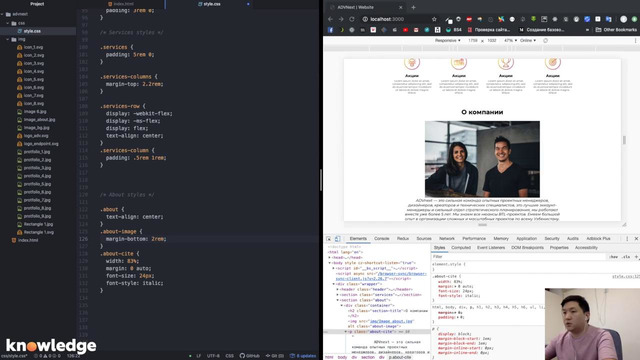Collapse the css folder in tree

coord(7,23)
